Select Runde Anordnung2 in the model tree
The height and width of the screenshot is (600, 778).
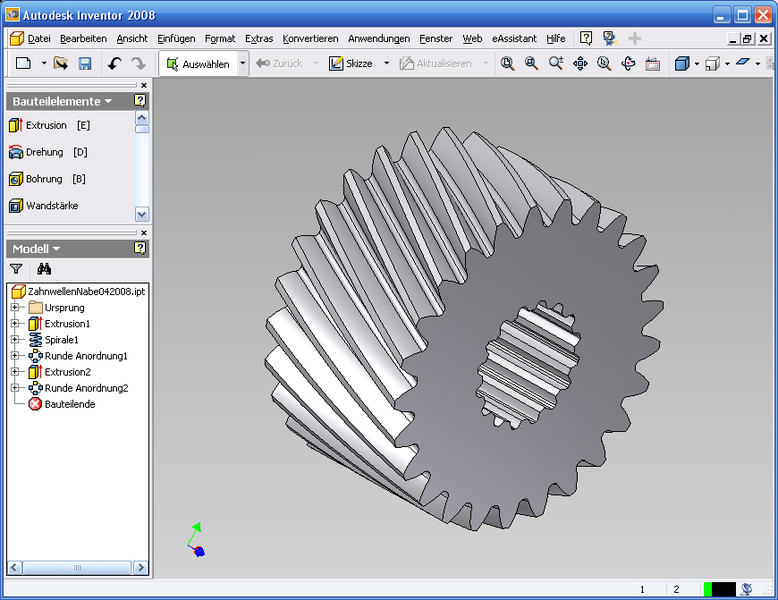coord(86,388)
